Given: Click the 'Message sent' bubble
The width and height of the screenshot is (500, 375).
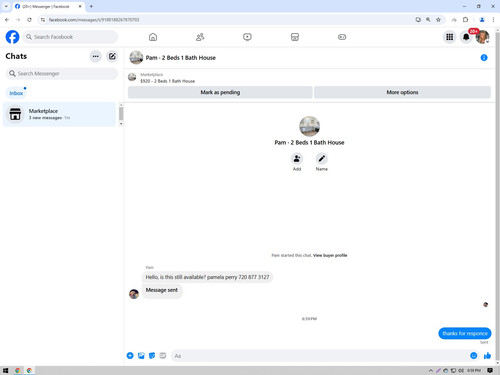Looking at the screenshot, I should point(162,290).
